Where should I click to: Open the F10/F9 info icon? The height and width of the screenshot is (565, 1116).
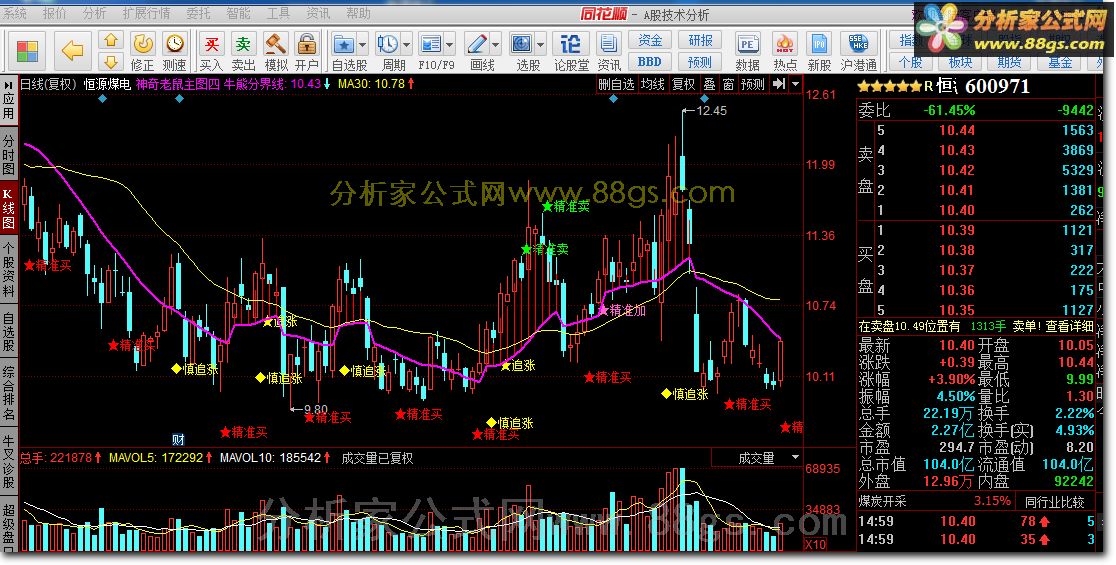pyautogui.click(x=431, y=44)
